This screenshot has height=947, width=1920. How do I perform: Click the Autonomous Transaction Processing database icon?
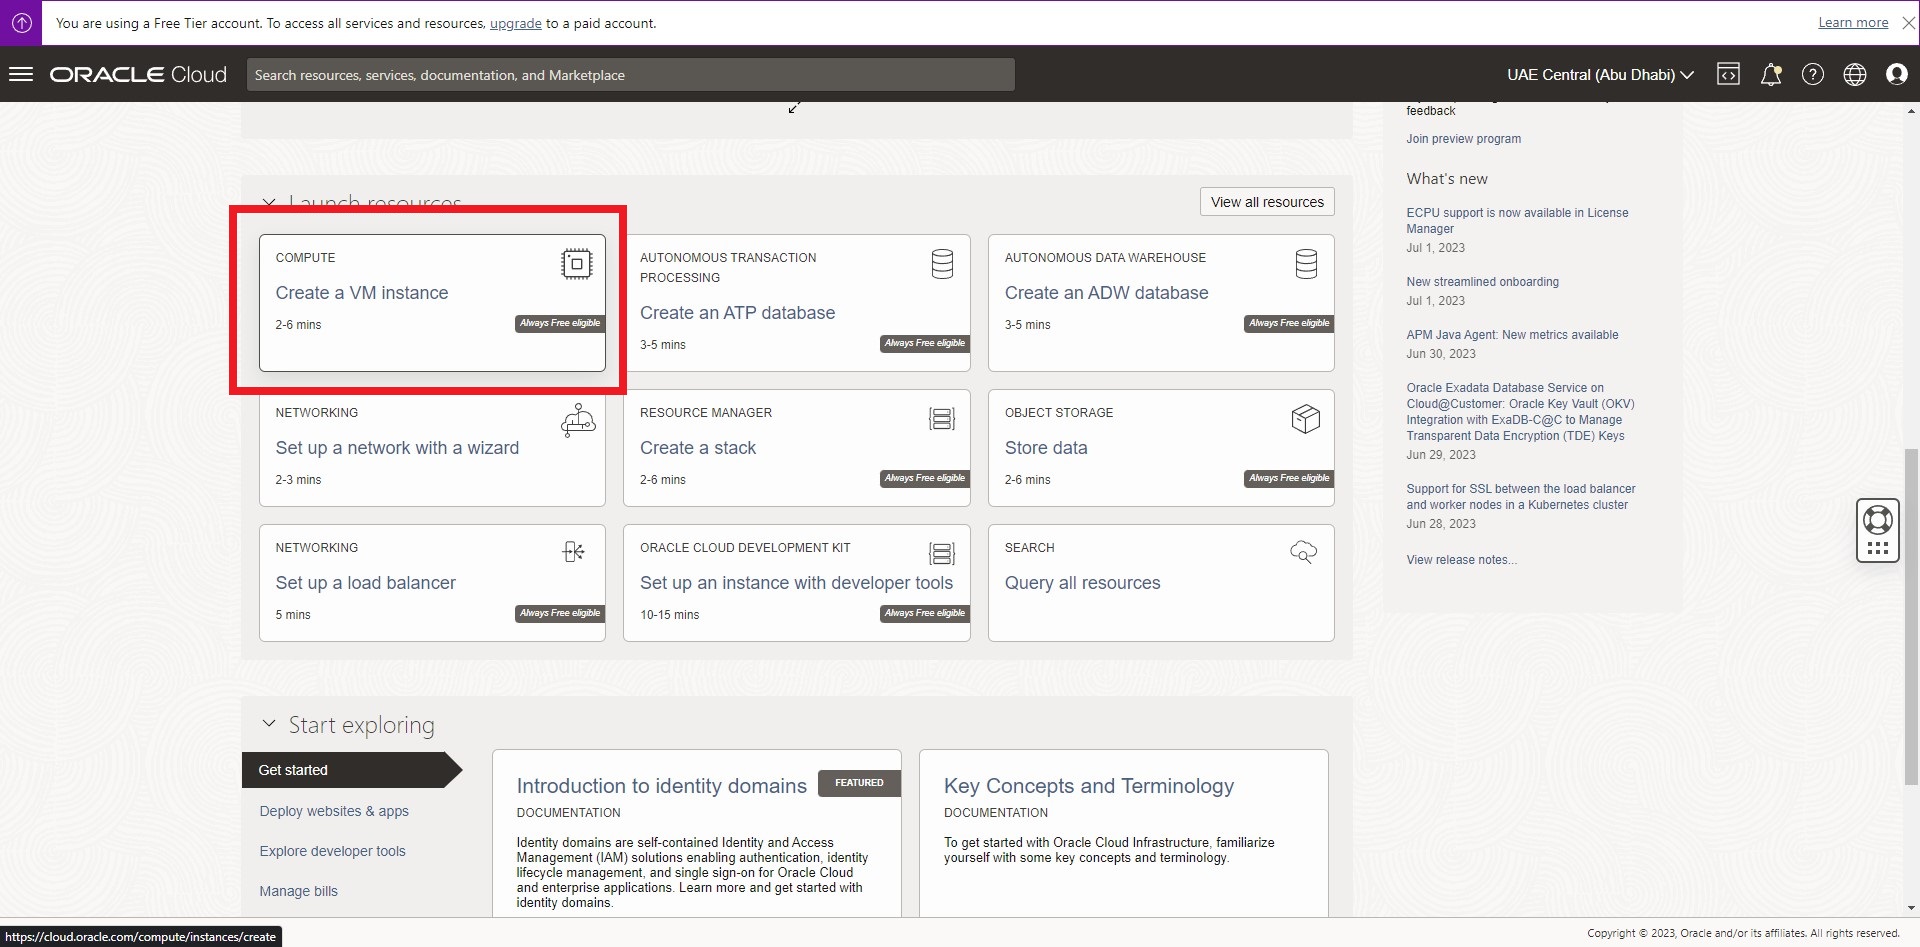pos(941,263)
